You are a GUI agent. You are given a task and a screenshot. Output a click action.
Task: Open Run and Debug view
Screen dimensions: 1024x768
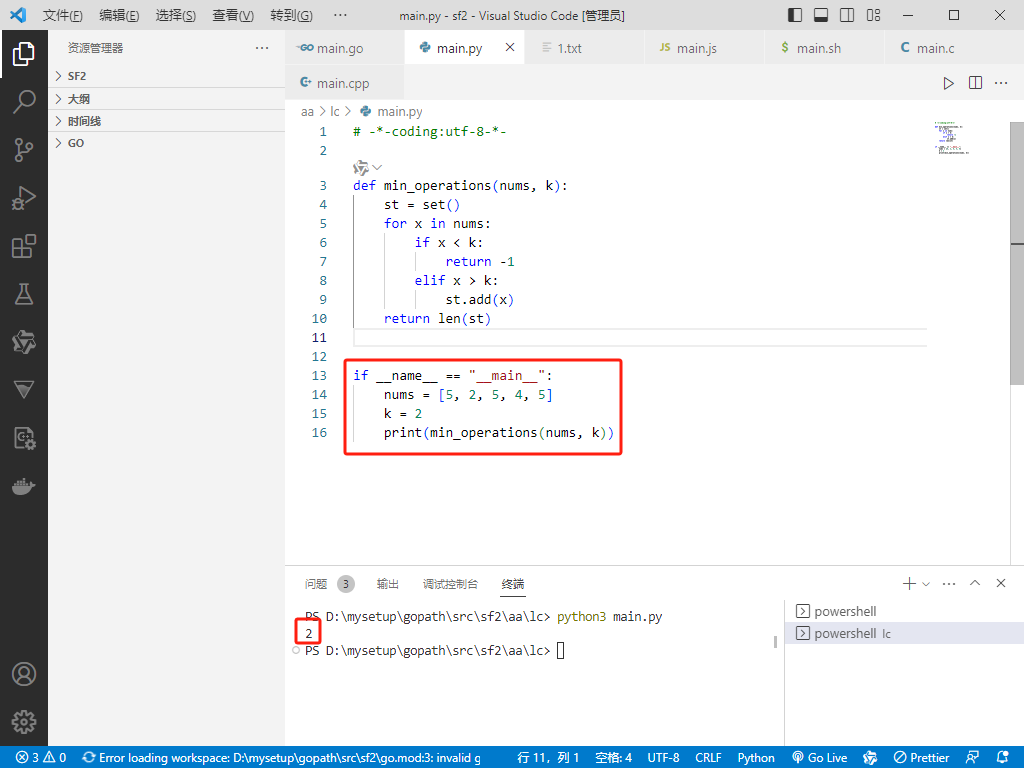24,198
